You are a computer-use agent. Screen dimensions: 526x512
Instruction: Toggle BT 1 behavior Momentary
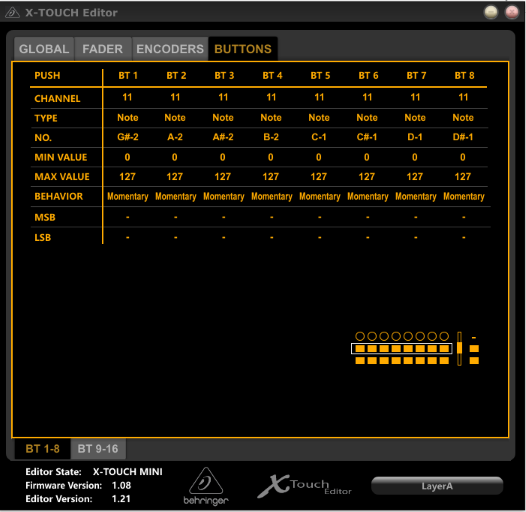128,197
